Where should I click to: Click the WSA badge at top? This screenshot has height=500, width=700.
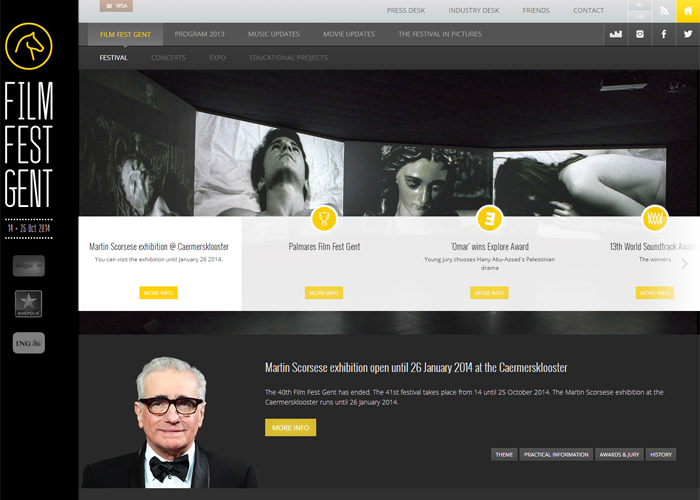pyautogui.click(x=116, y=6)
